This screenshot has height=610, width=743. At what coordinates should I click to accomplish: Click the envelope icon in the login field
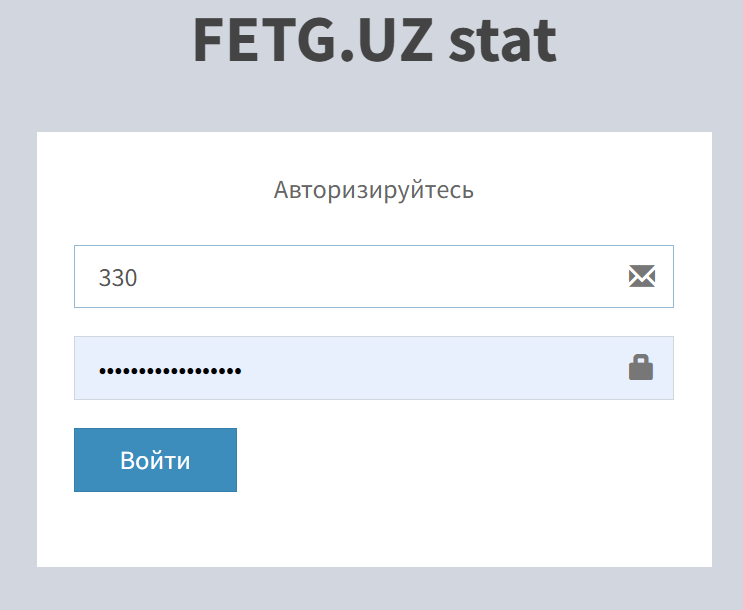(x=641, y=277)
